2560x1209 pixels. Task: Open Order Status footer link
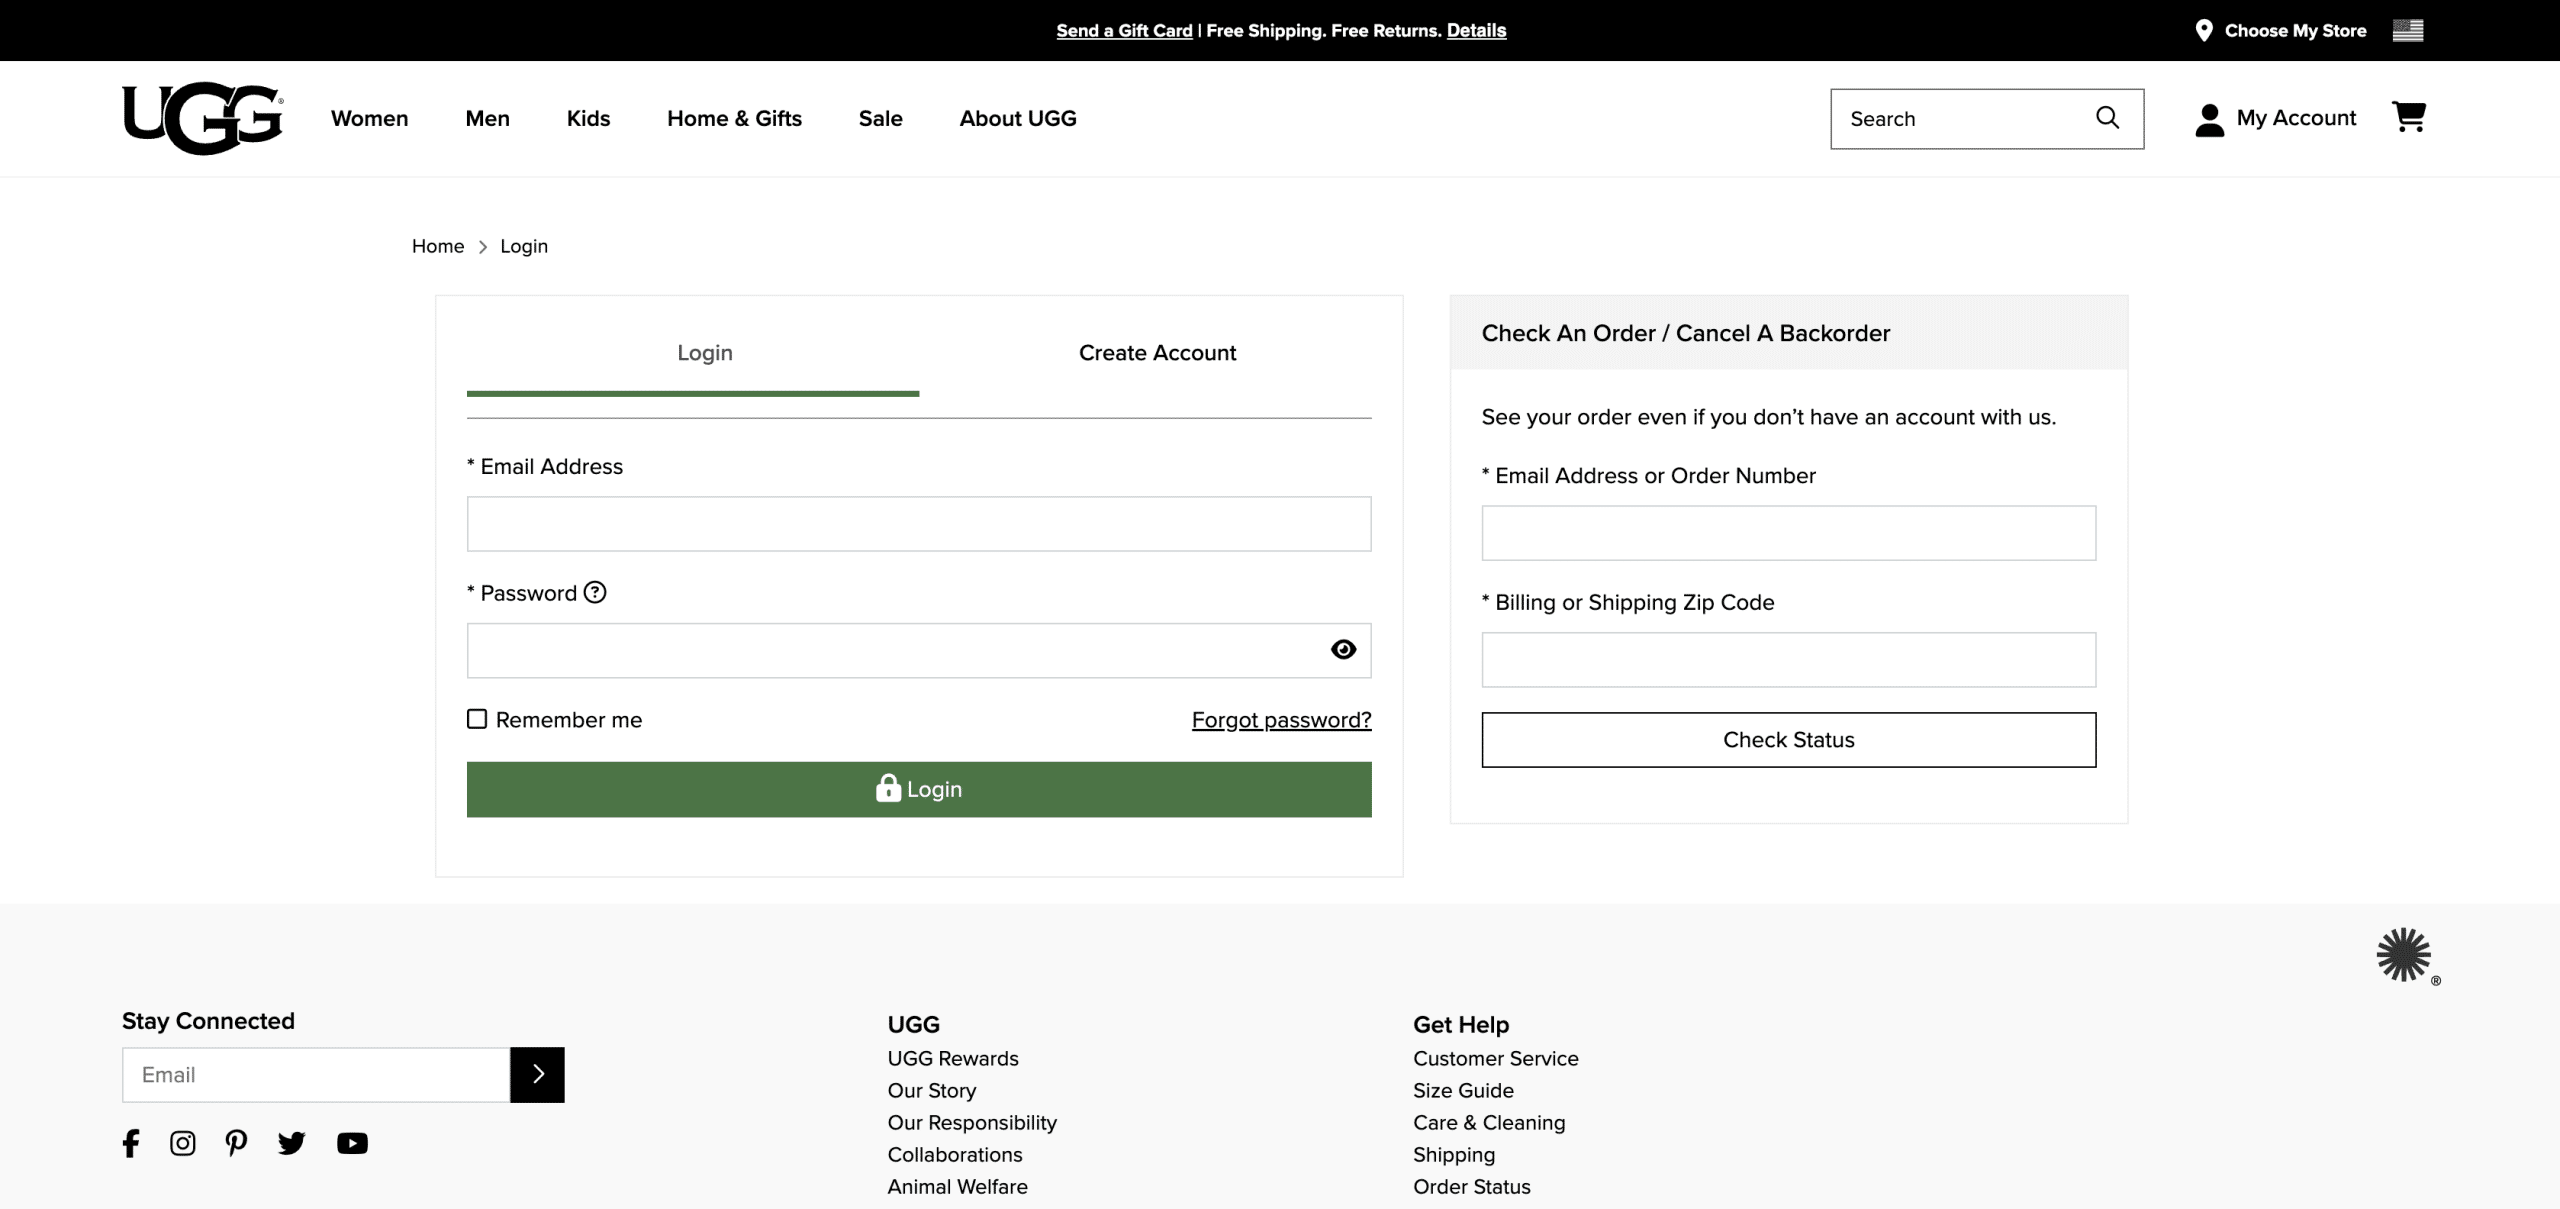1472,1186
